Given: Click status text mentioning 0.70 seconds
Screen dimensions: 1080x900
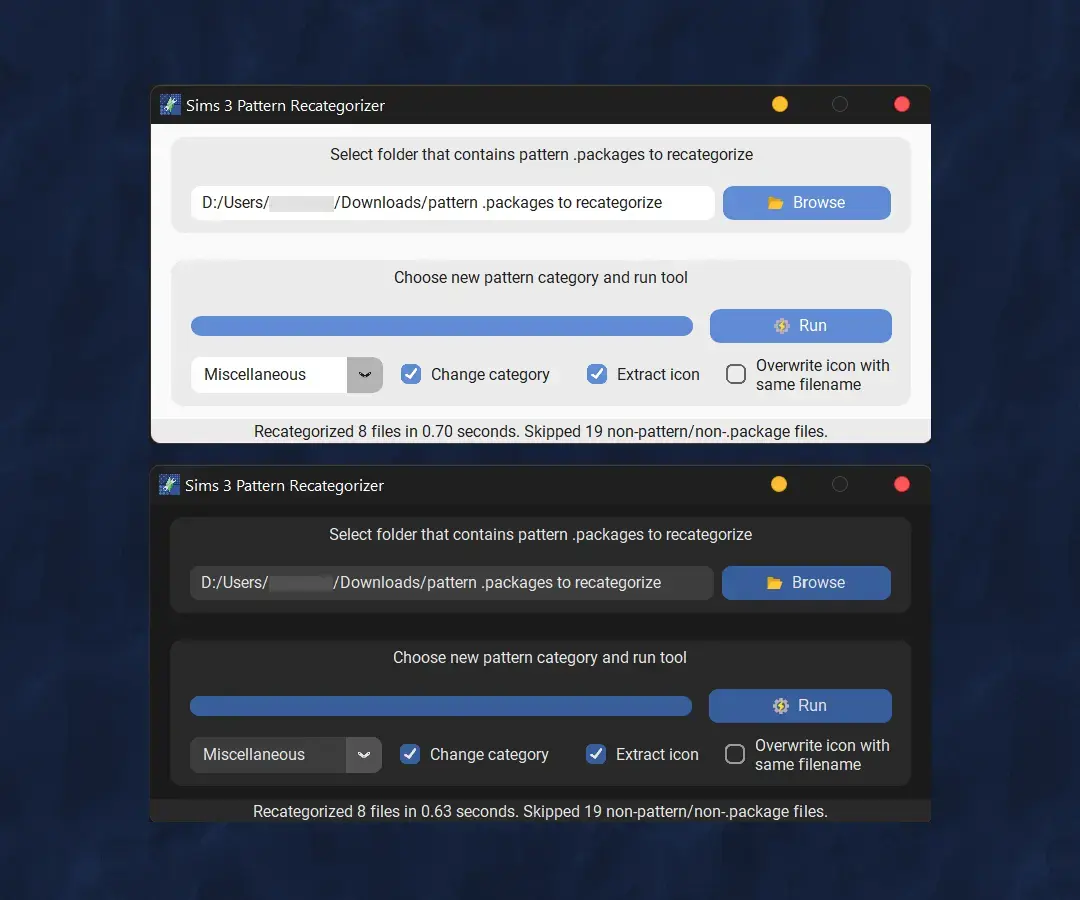Looking at the screenshot, I should click(x=541, y=431).
